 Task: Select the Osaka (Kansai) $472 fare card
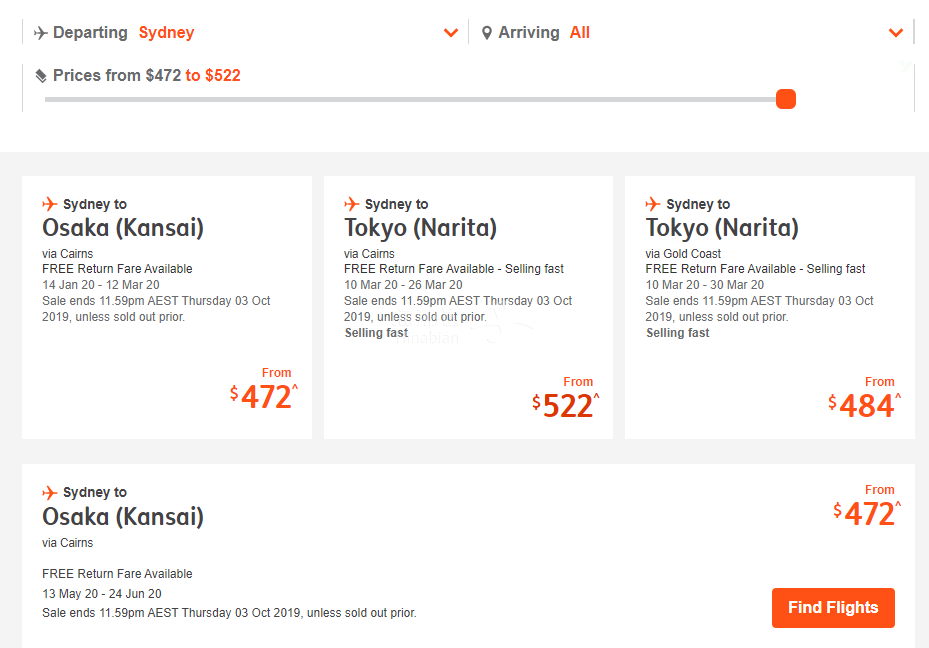167,307
